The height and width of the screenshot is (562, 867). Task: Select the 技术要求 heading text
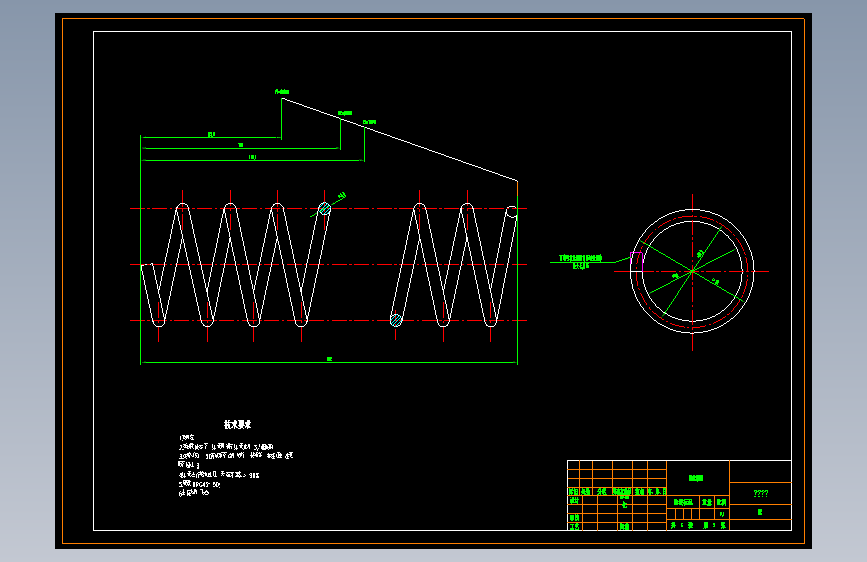237,424
